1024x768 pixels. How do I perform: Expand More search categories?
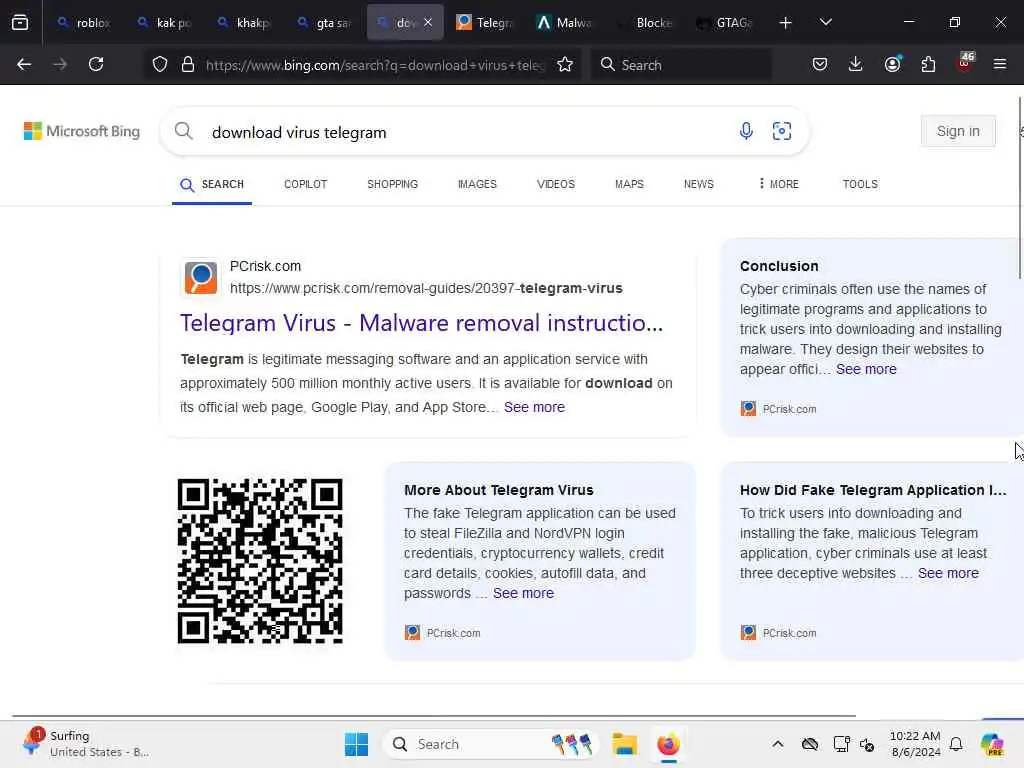[779, 184]
